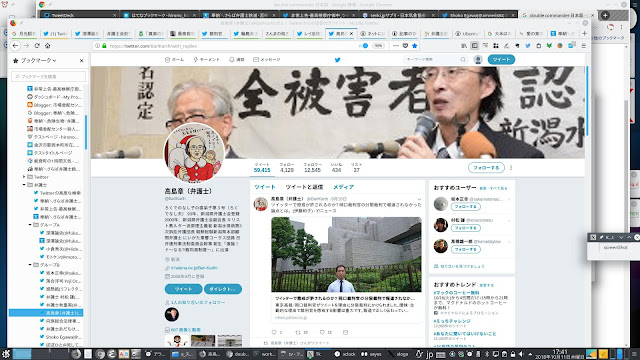This screenshot has width=640, height=360.
Task: Click the direct message icon under the tweet
Action: coord(346,332)
